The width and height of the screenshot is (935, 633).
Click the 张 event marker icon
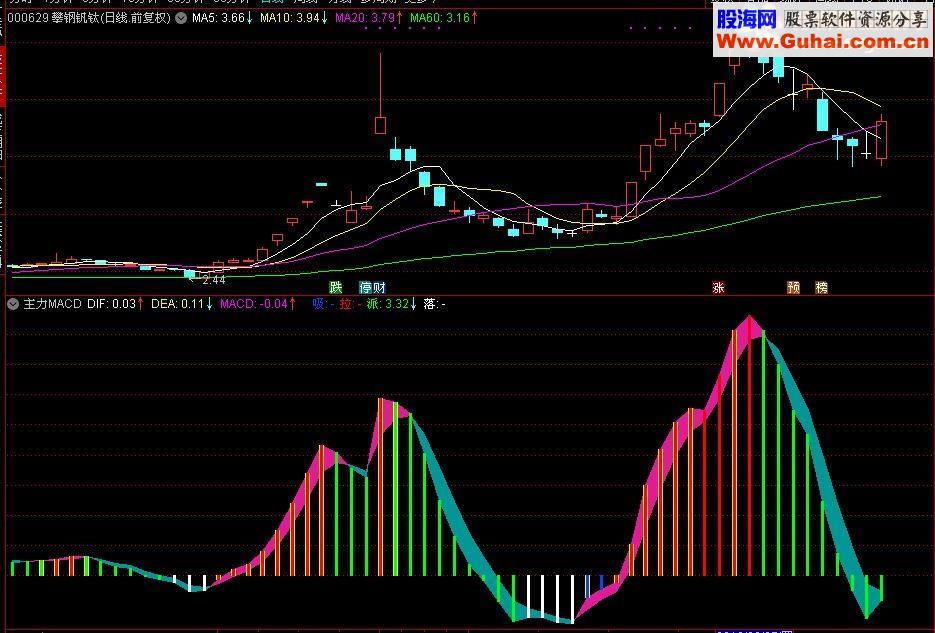pyautogui.click(x=719, y=288)
